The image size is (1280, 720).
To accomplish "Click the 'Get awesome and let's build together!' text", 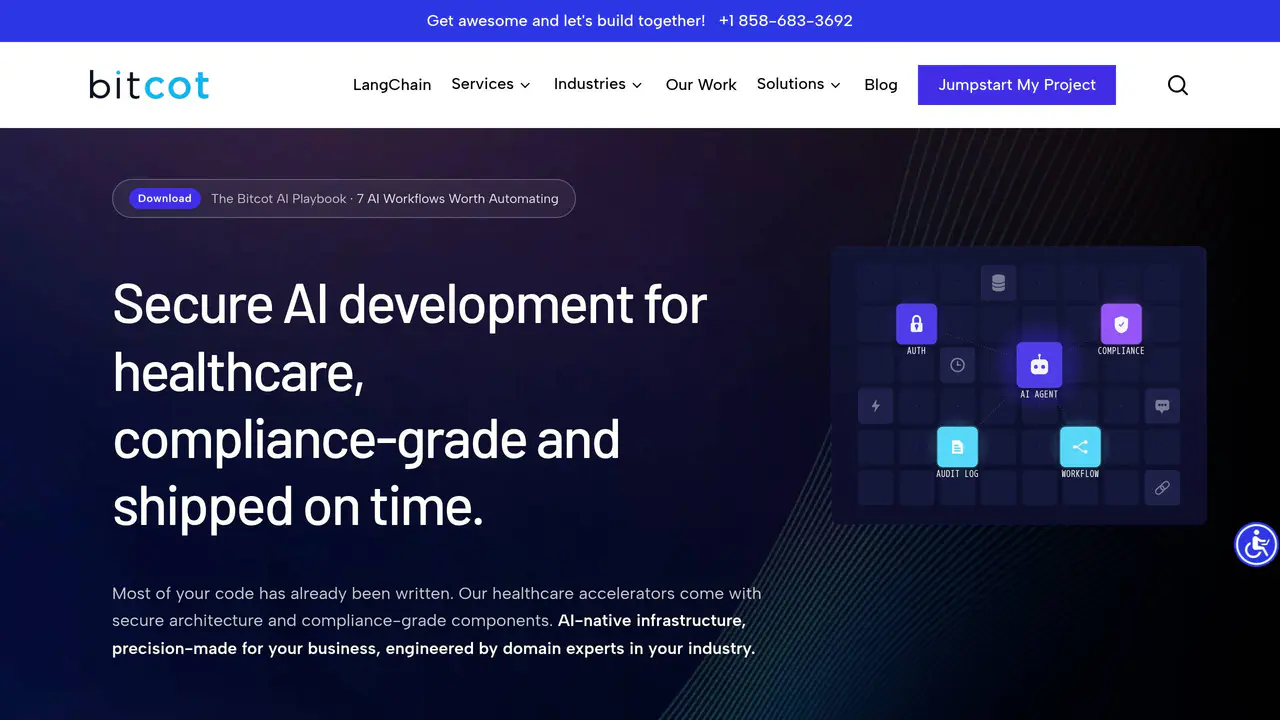I will pyautogui.click(x=566, y=20).
